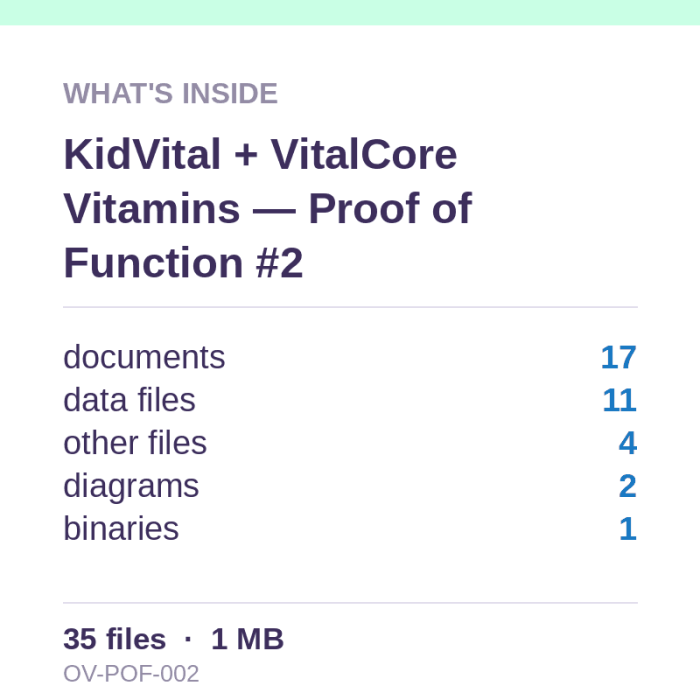Image resolution: width=700 pixels, height=700 pixels.
Task: Click the mint green top banner
Action: (x=350, y=12)
